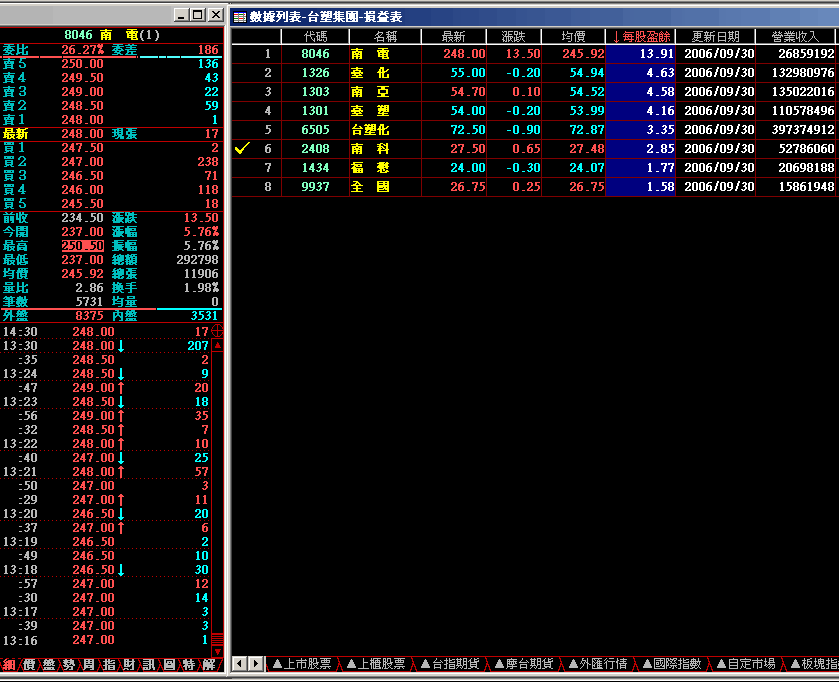Screen dimensions: 839x682
Task: Switch to the 價 tab
Action: (29, 665)
